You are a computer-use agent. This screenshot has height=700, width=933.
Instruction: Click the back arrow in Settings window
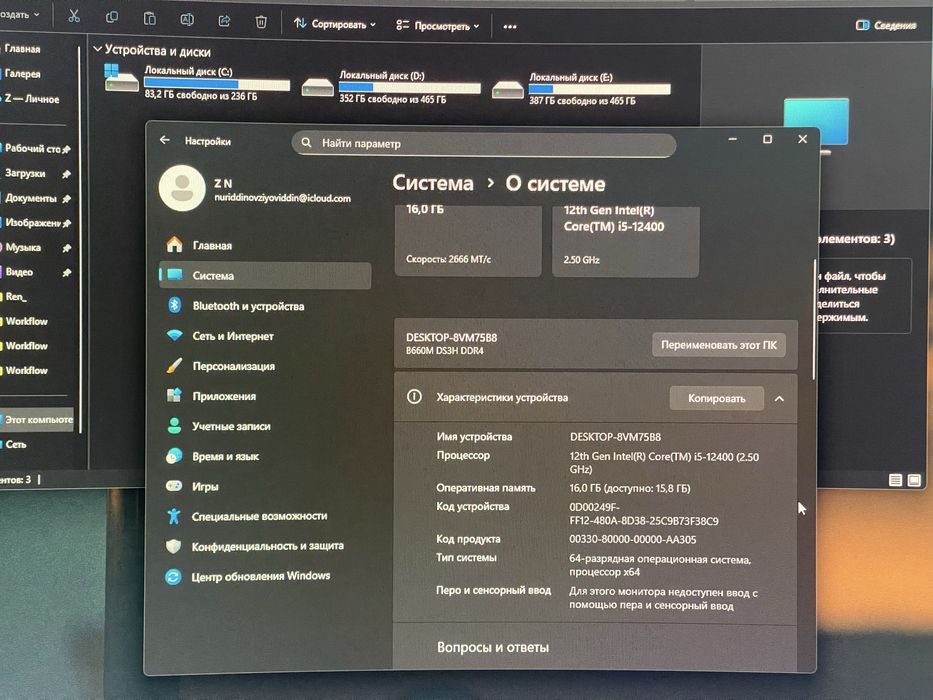coord(165,140)
